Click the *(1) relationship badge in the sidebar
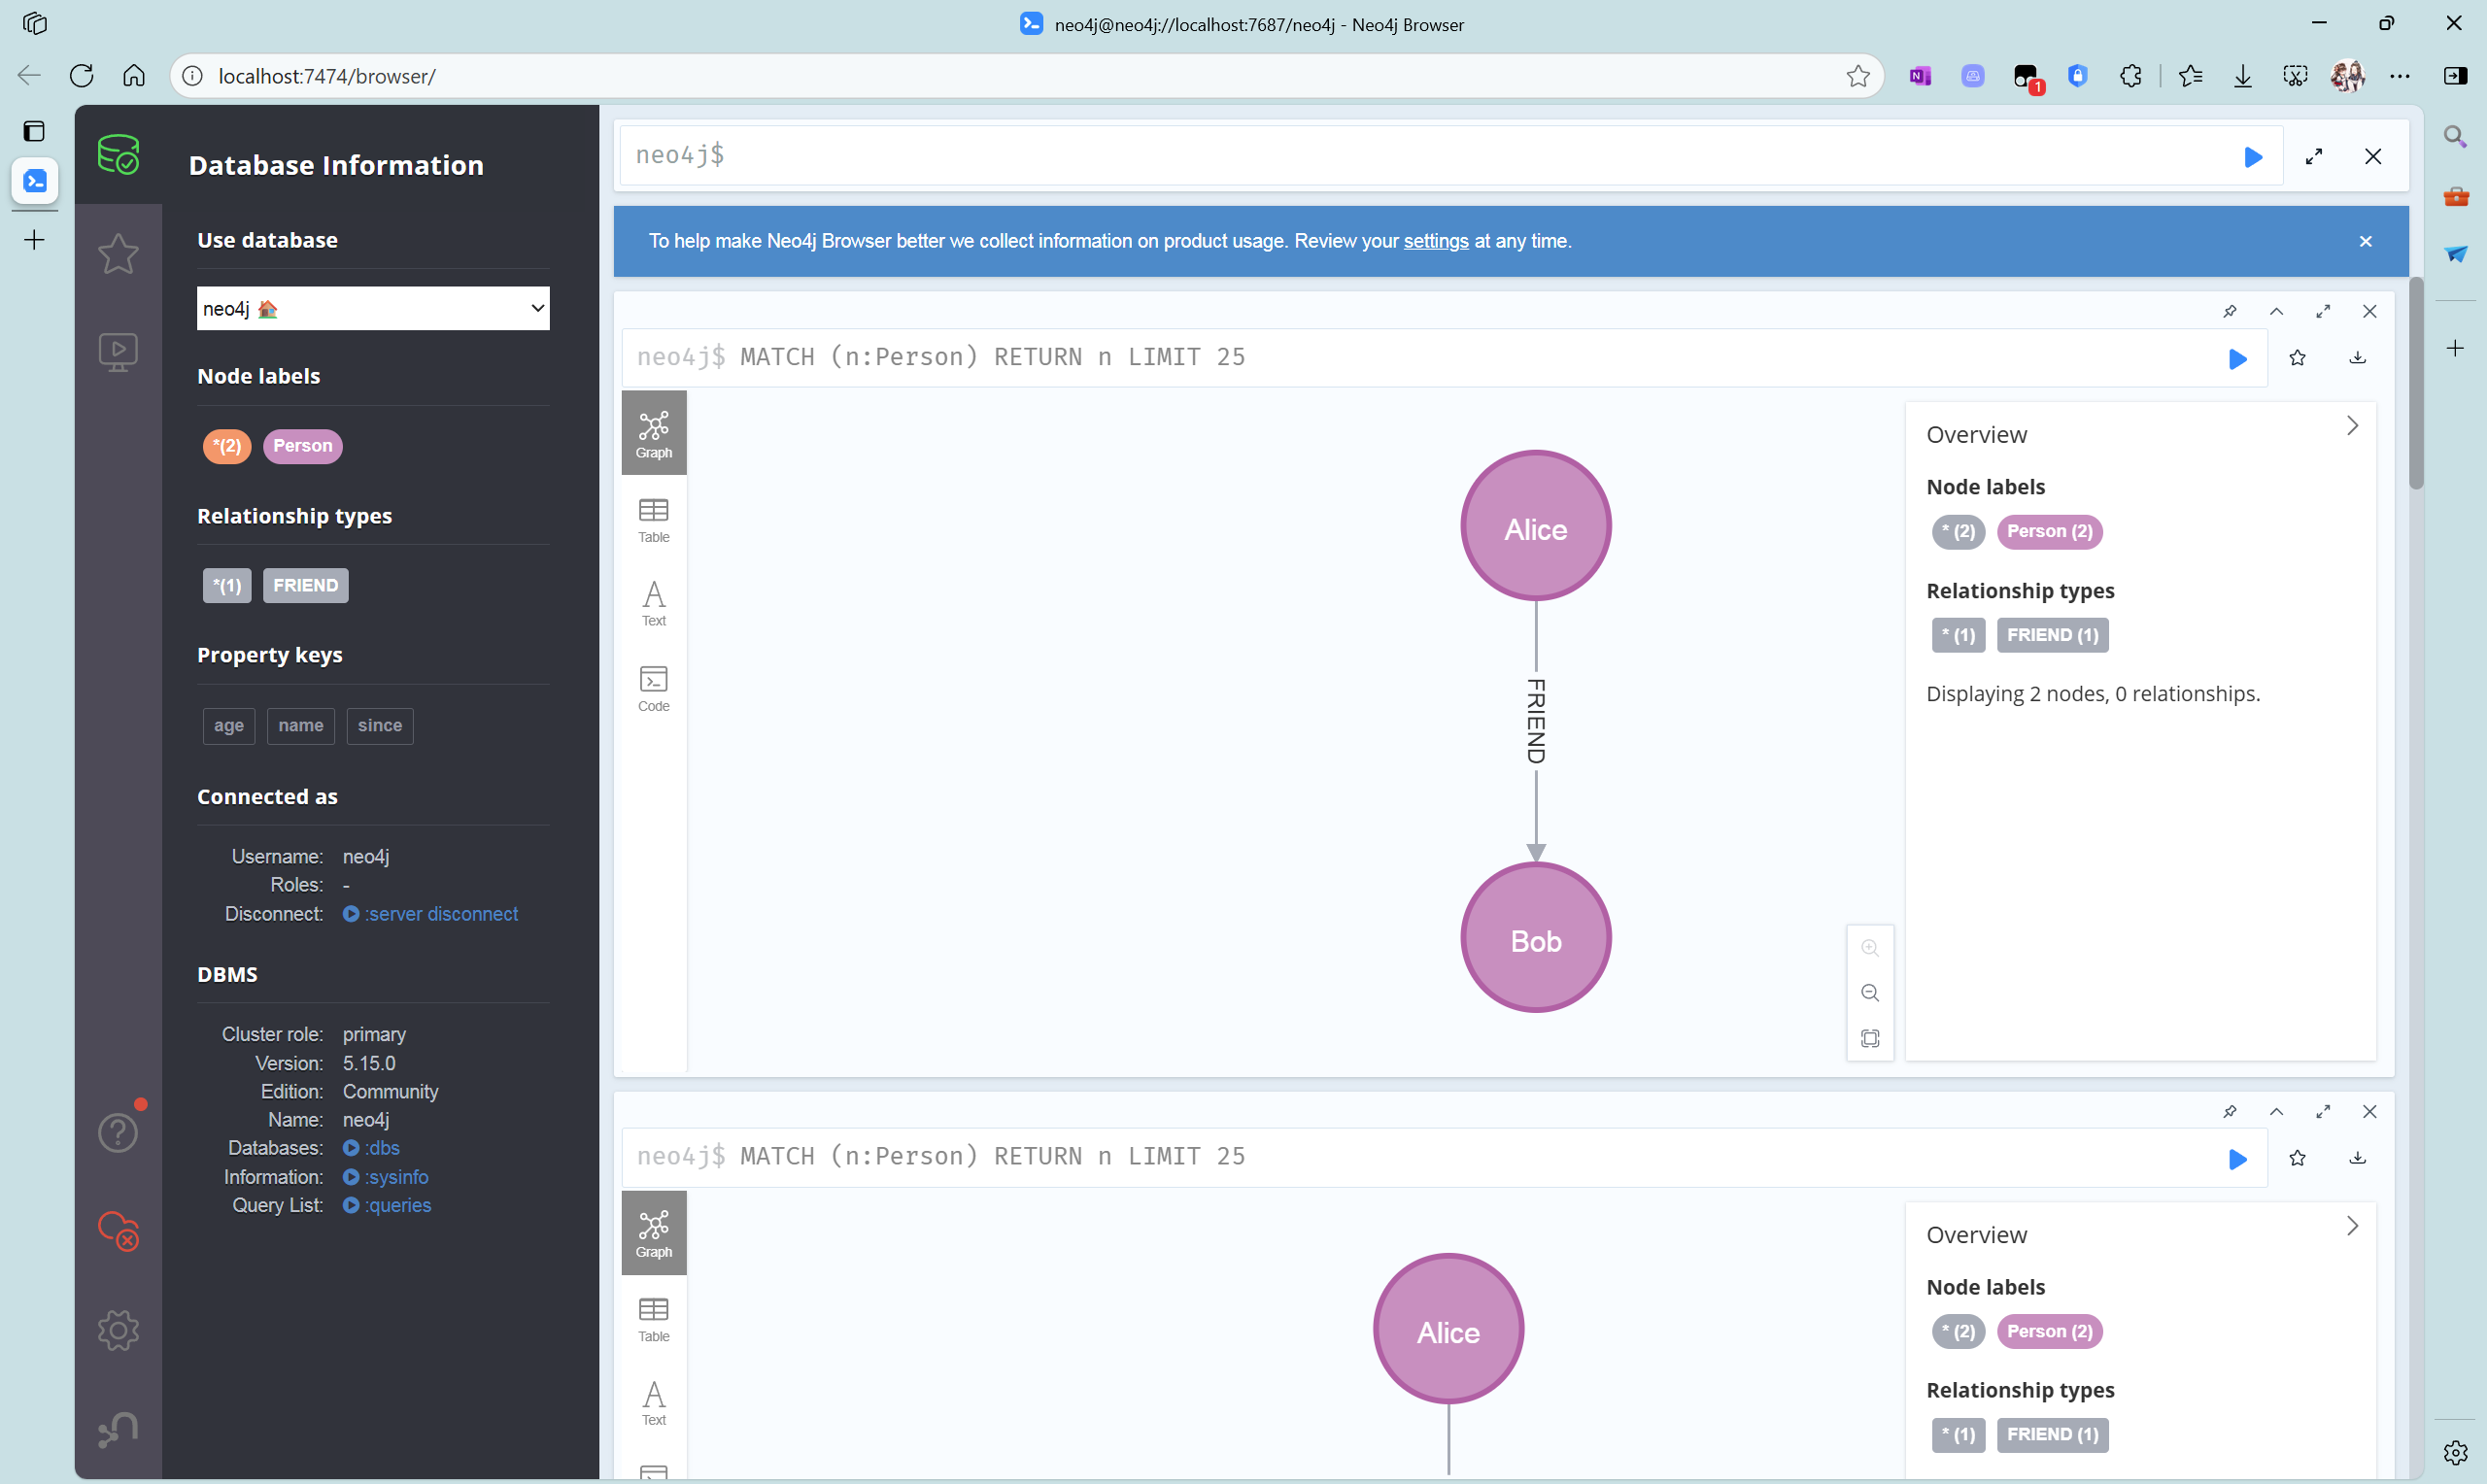This screenshot has height=1484, width=2487. pyautogui.click(x=227, y=586)
